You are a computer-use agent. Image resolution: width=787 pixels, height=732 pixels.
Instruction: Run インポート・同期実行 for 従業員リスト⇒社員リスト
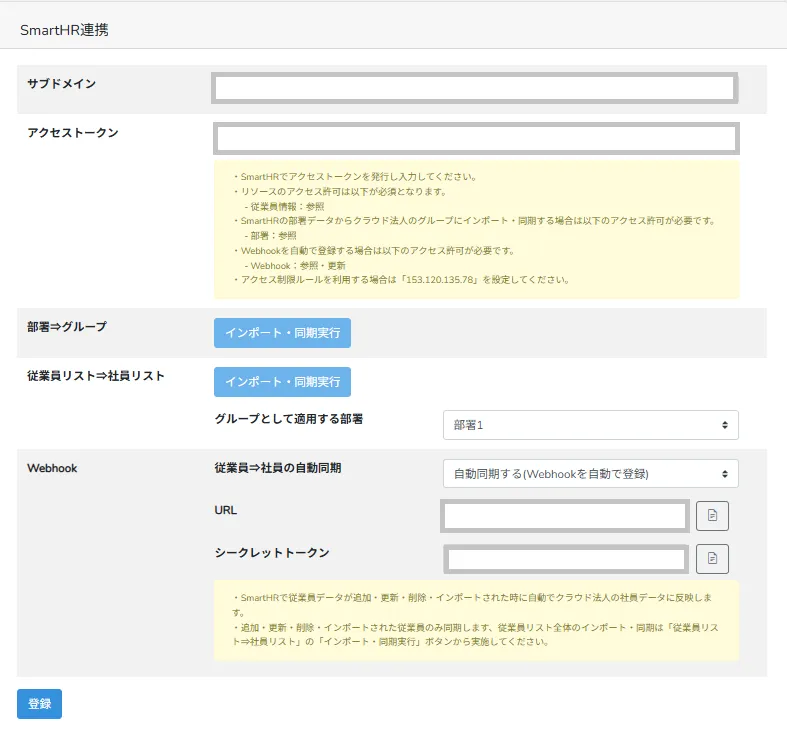282,382
